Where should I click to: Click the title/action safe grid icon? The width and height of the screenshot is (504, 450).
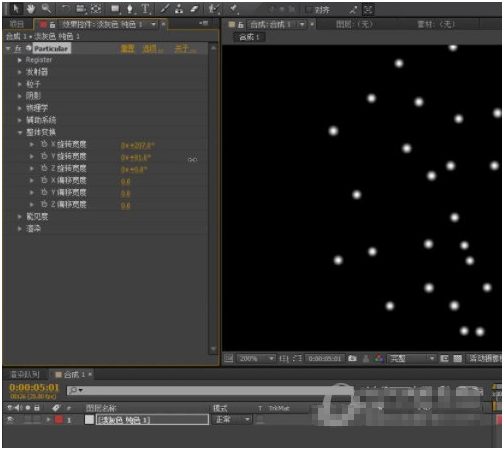(284, 359)
